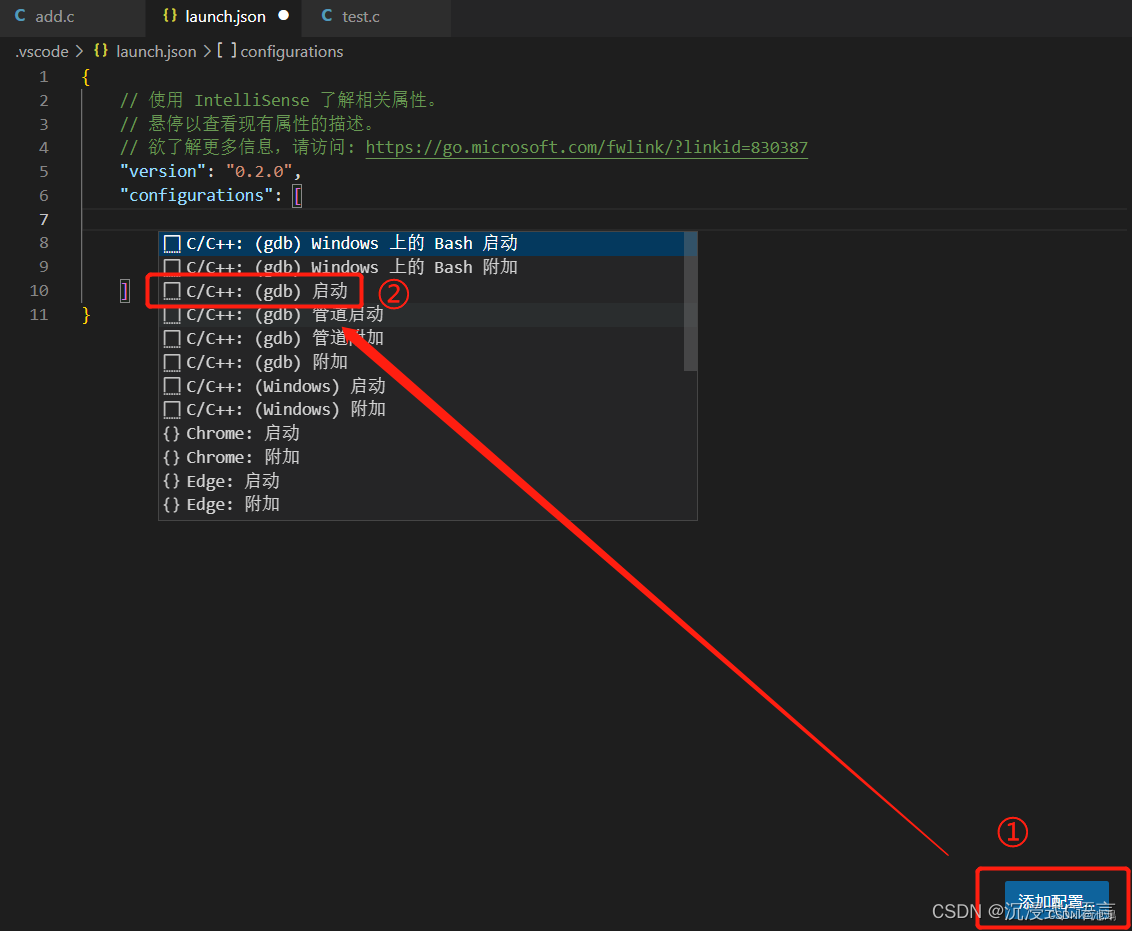Open the configurations breadcrumb dropdown
This screenshot has width=1132, height=931.
pos(291,51)
